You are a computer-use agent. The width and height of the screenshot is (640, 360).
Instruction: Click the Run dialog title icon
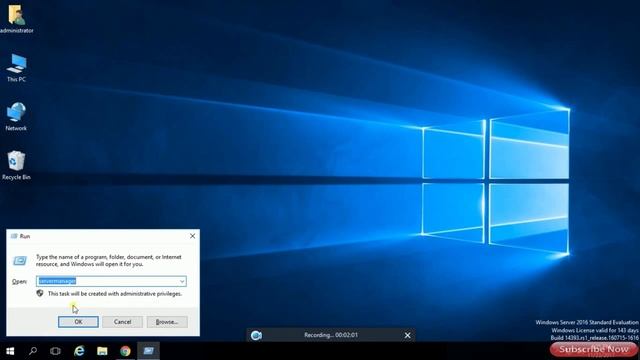point(14,236)
